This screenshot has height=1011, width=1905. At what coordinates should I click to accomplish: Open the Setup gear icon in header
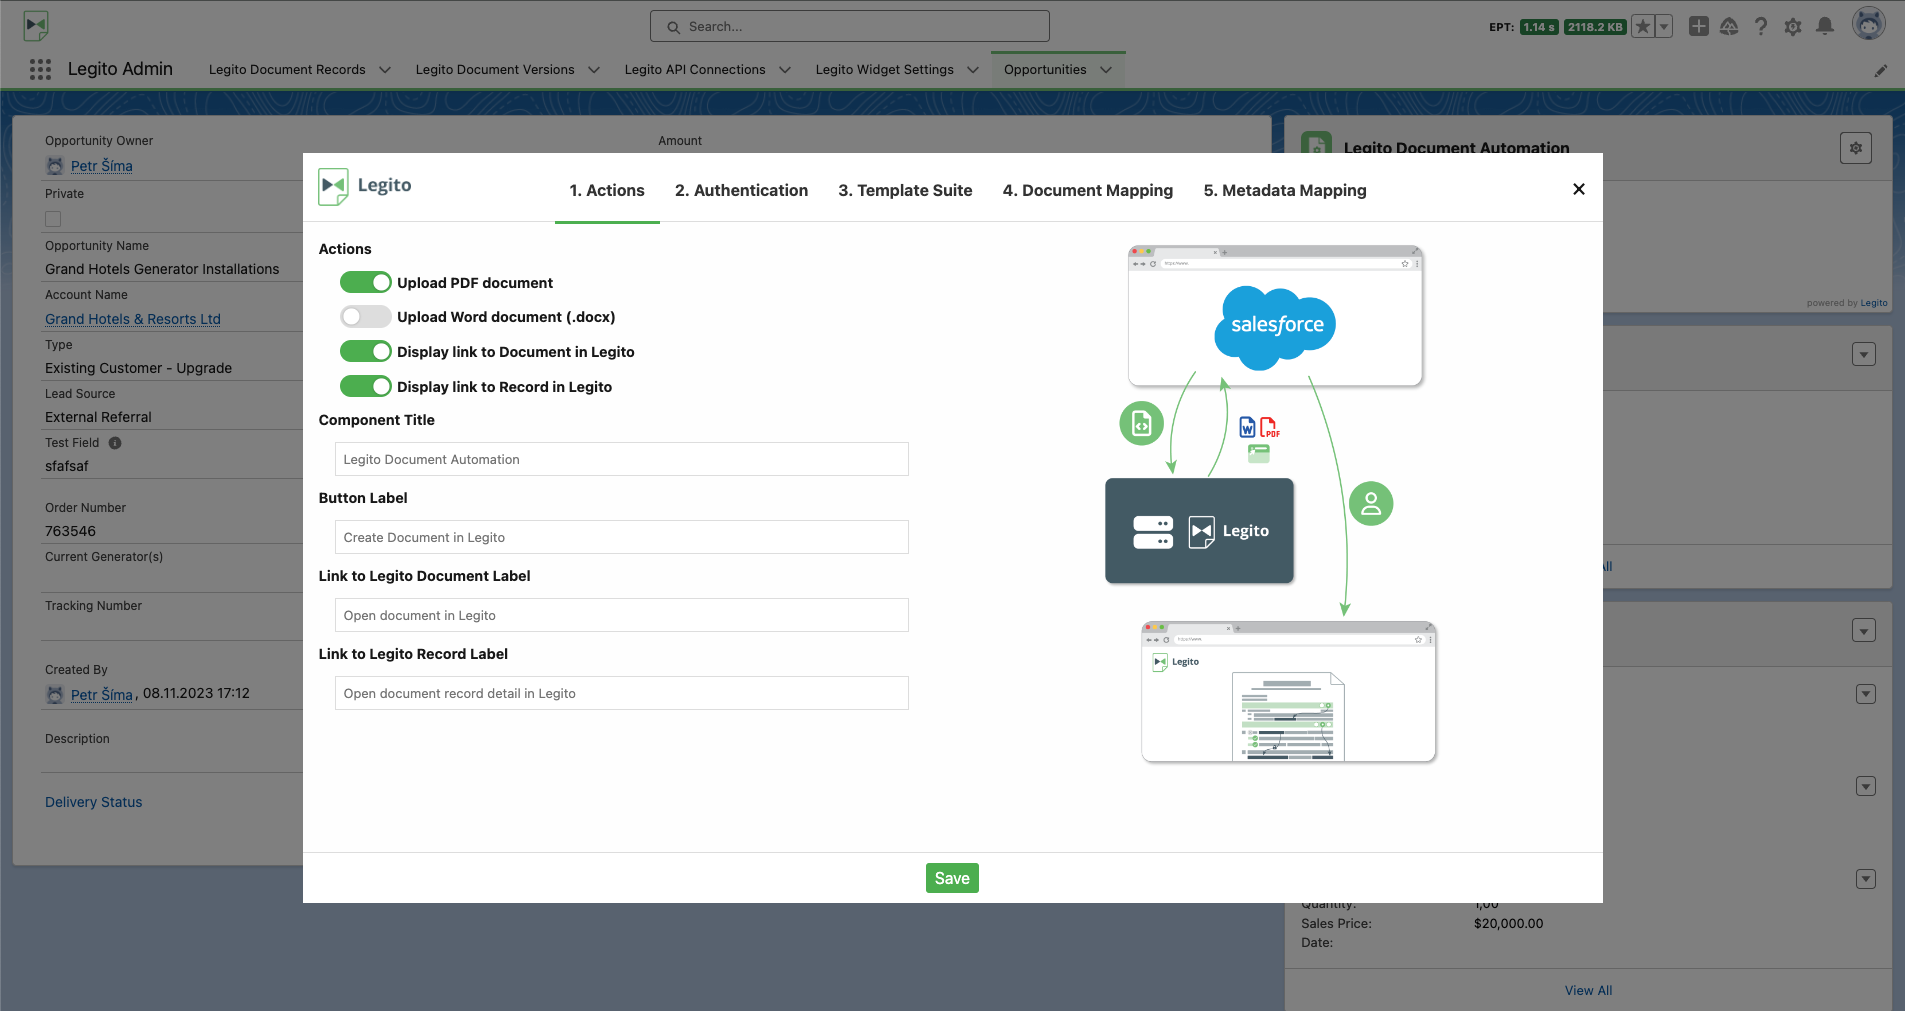click(x=1793, y=27)
